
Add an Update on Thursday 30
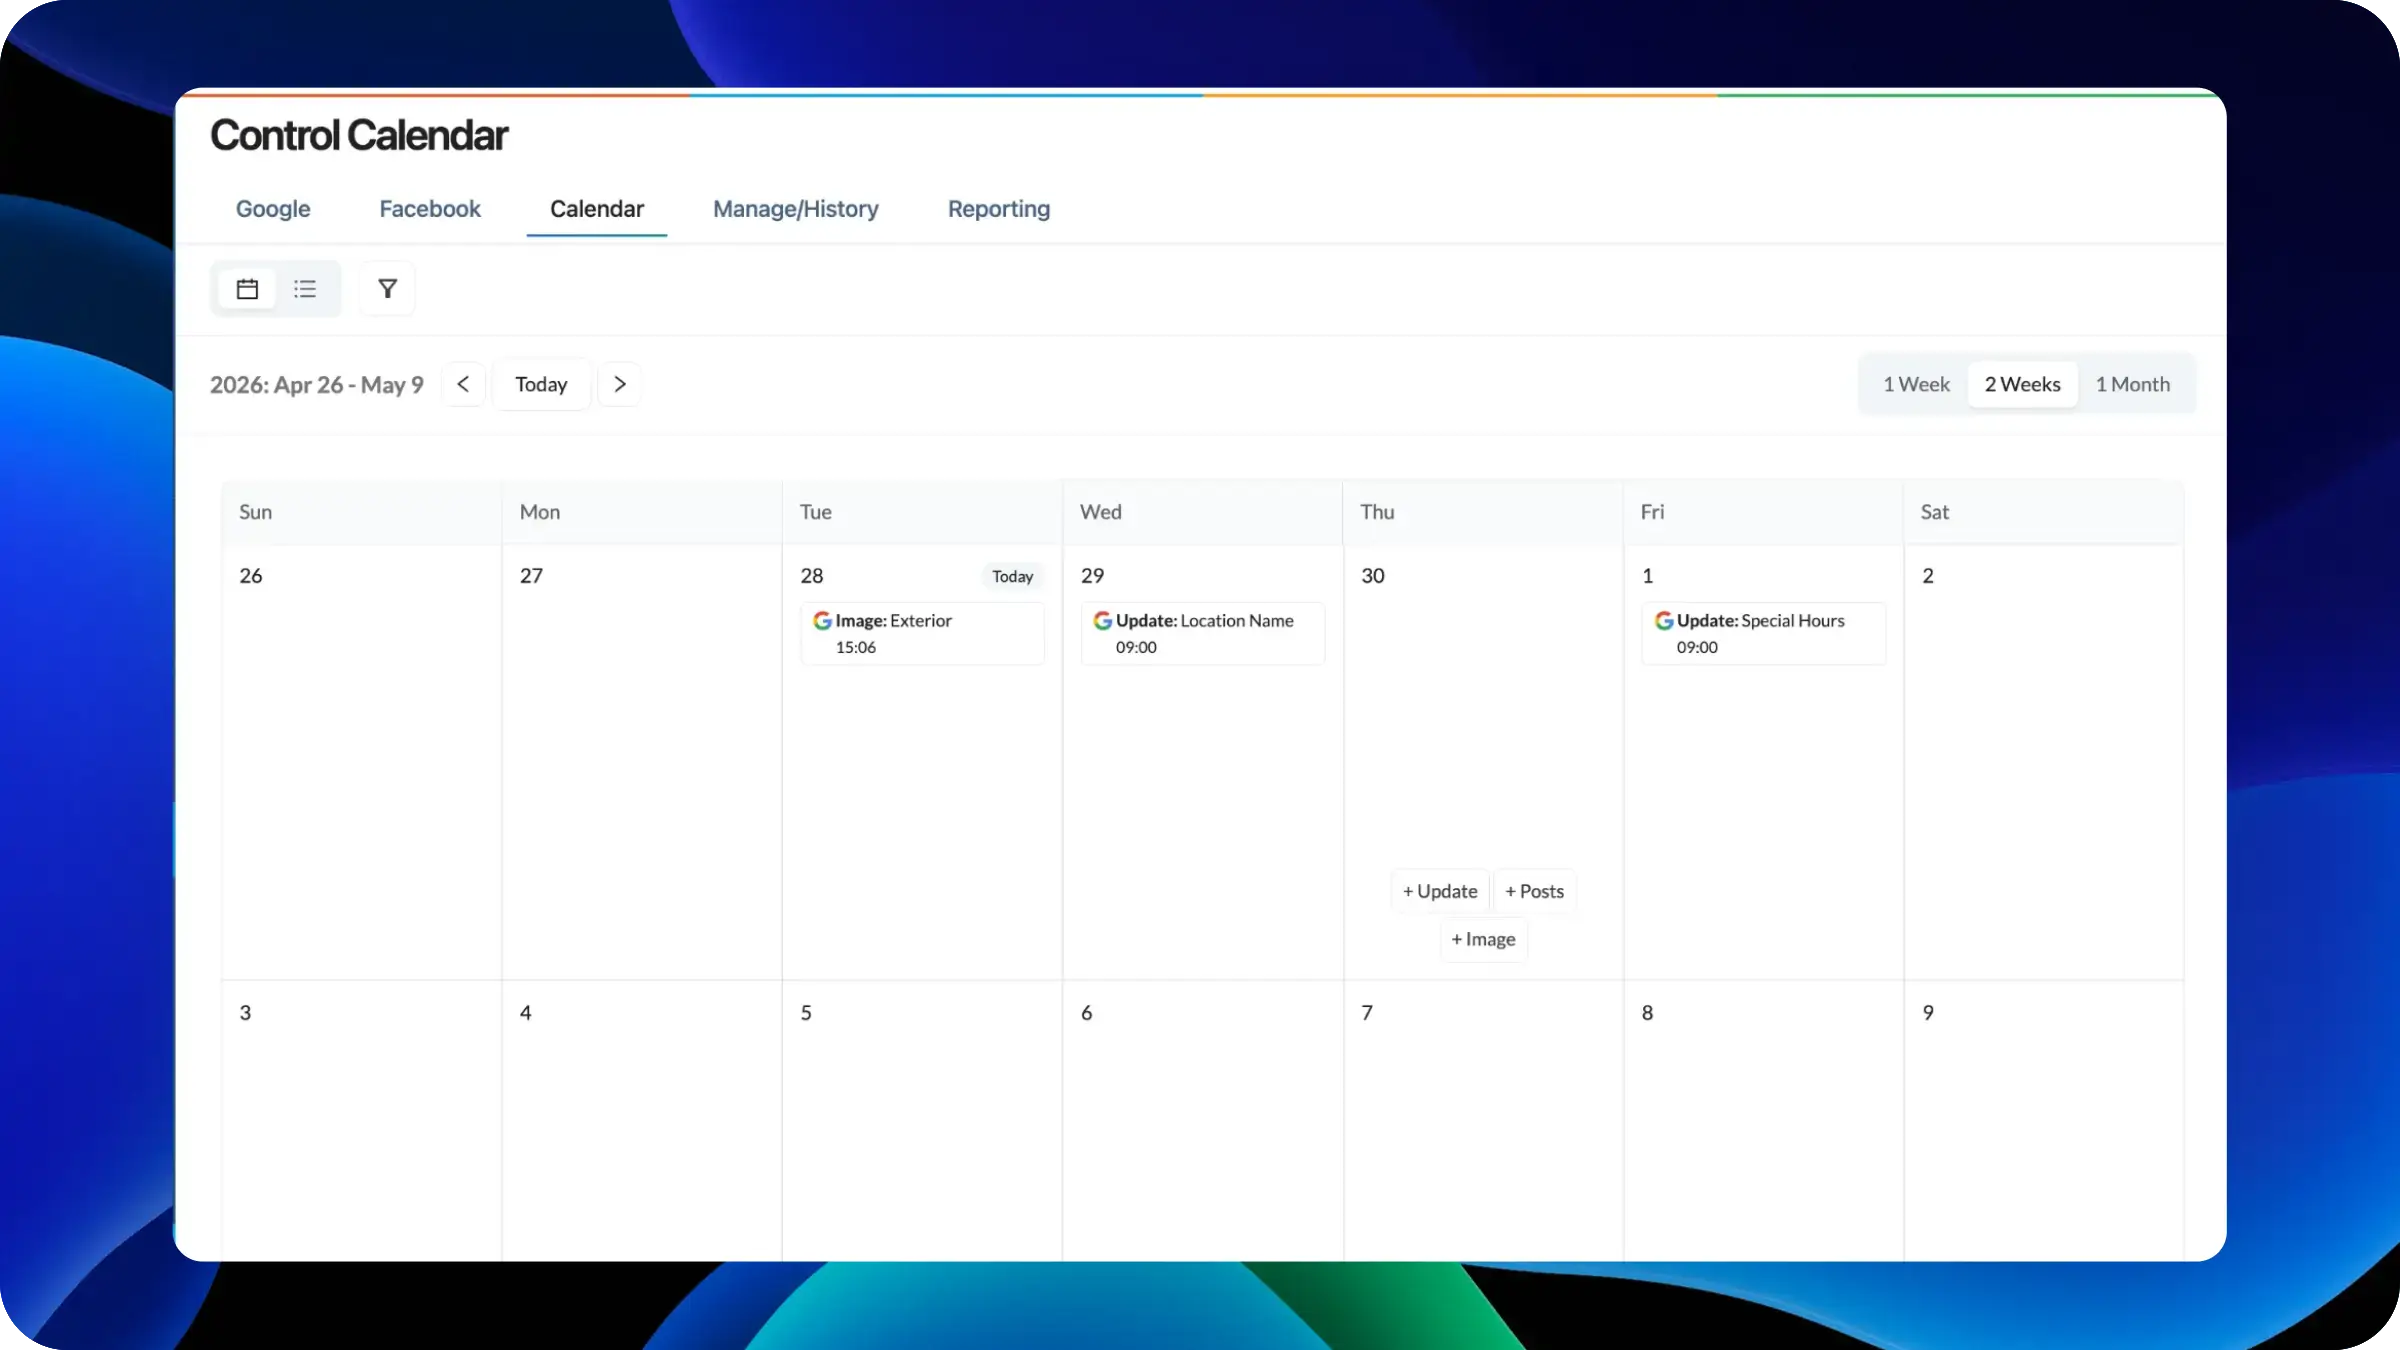1440,891
